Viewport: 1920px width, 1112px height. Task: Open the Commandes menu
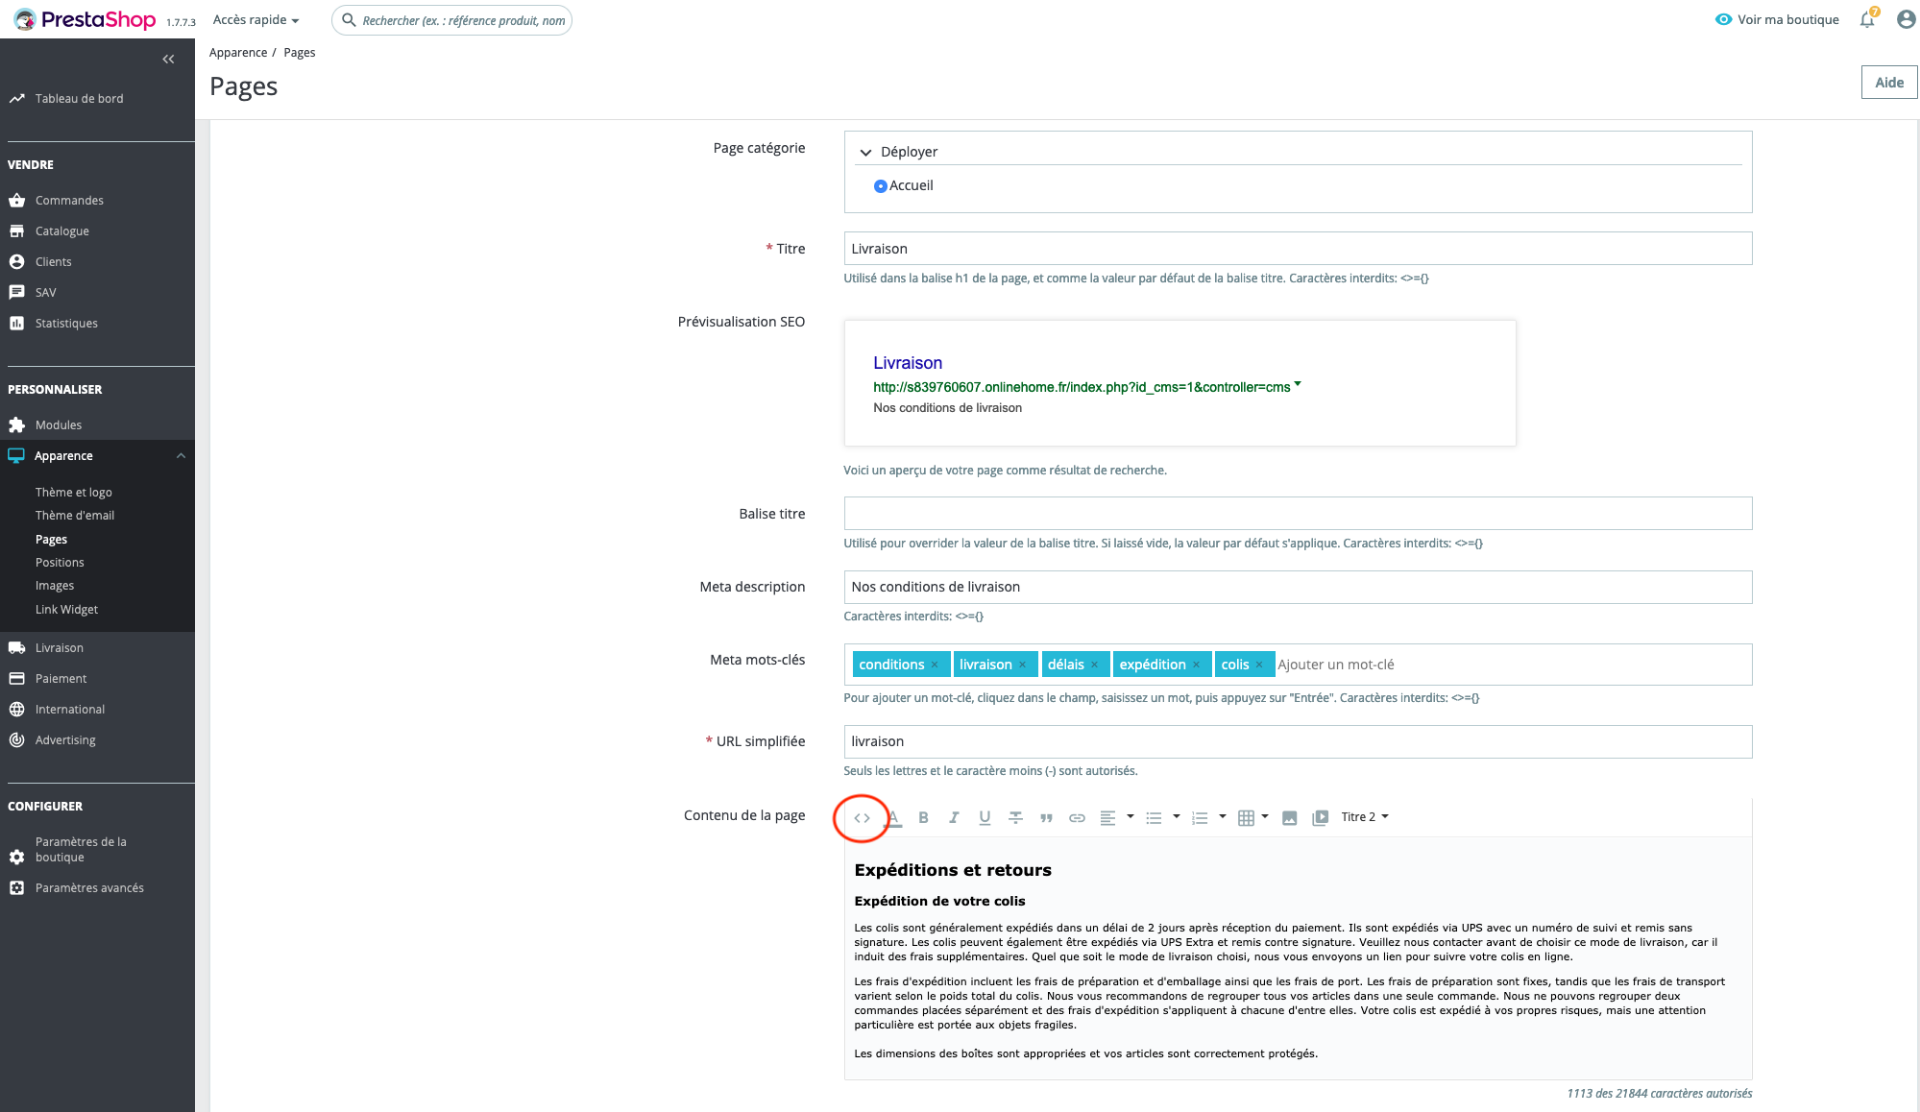[69, 201]
